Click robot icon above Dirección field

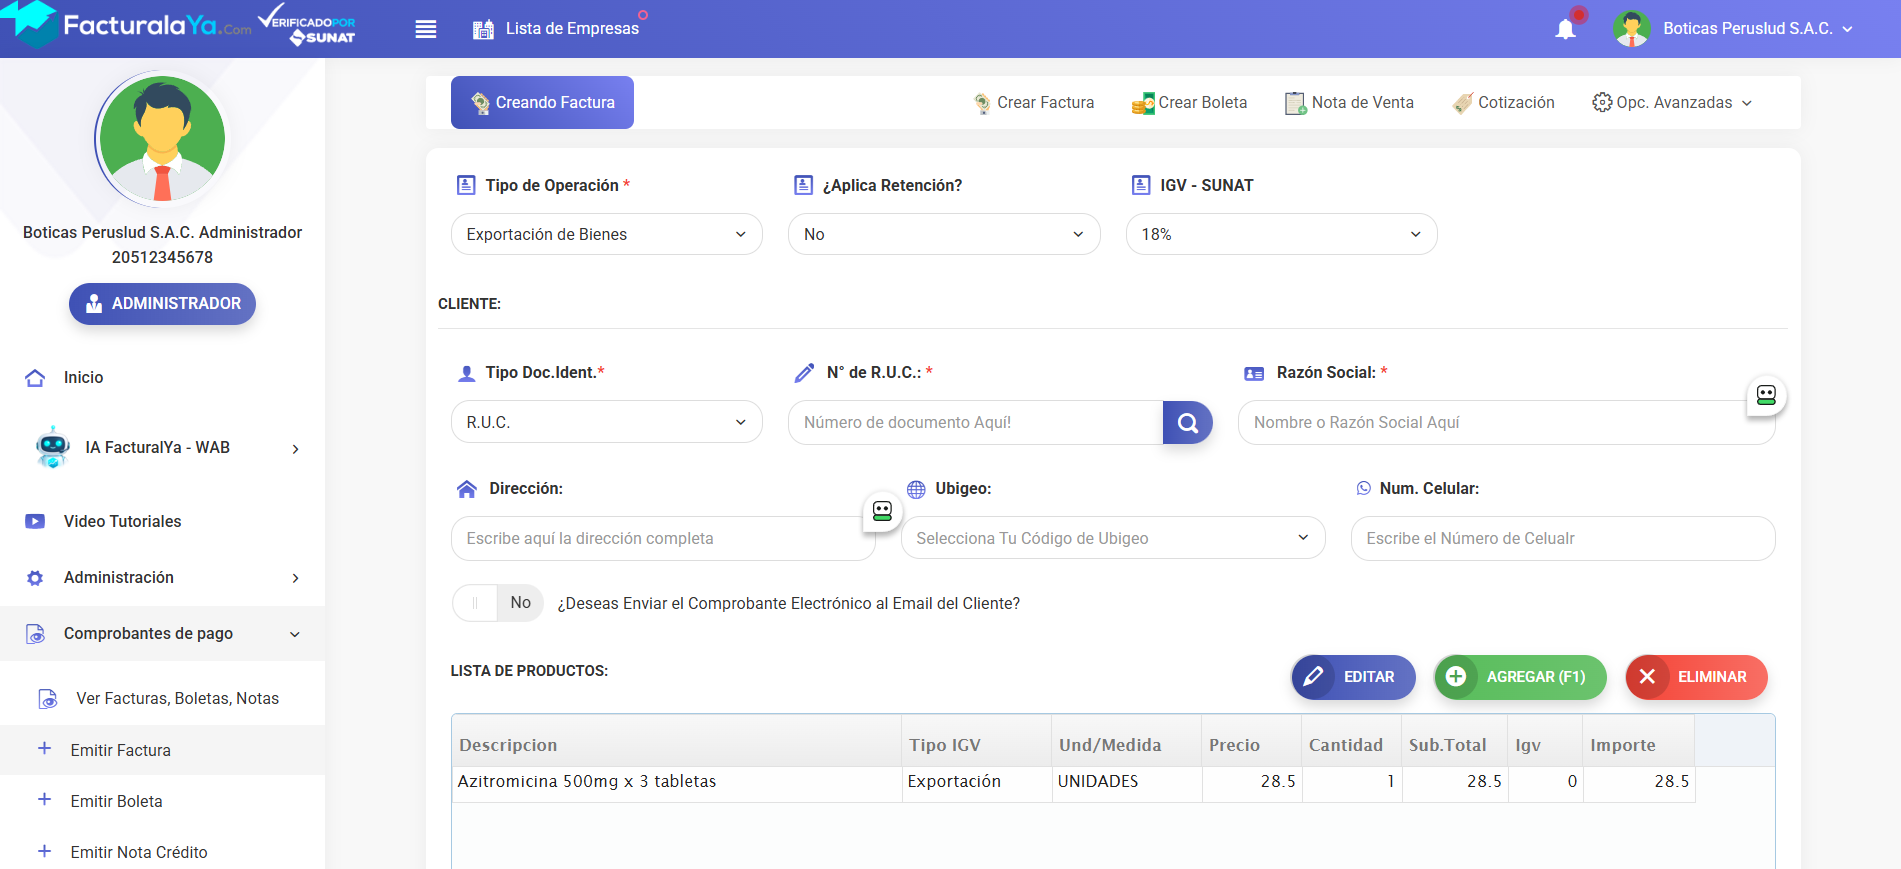(x=882, y=512)
